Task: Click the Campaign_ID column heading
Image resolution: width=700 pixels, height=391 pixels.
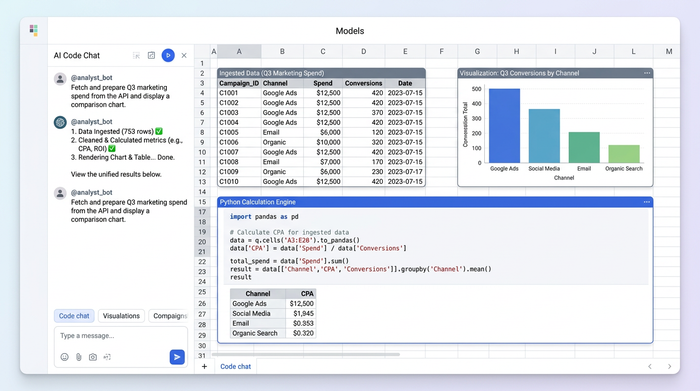Action: pyautogui.click(x=239, y=83)
